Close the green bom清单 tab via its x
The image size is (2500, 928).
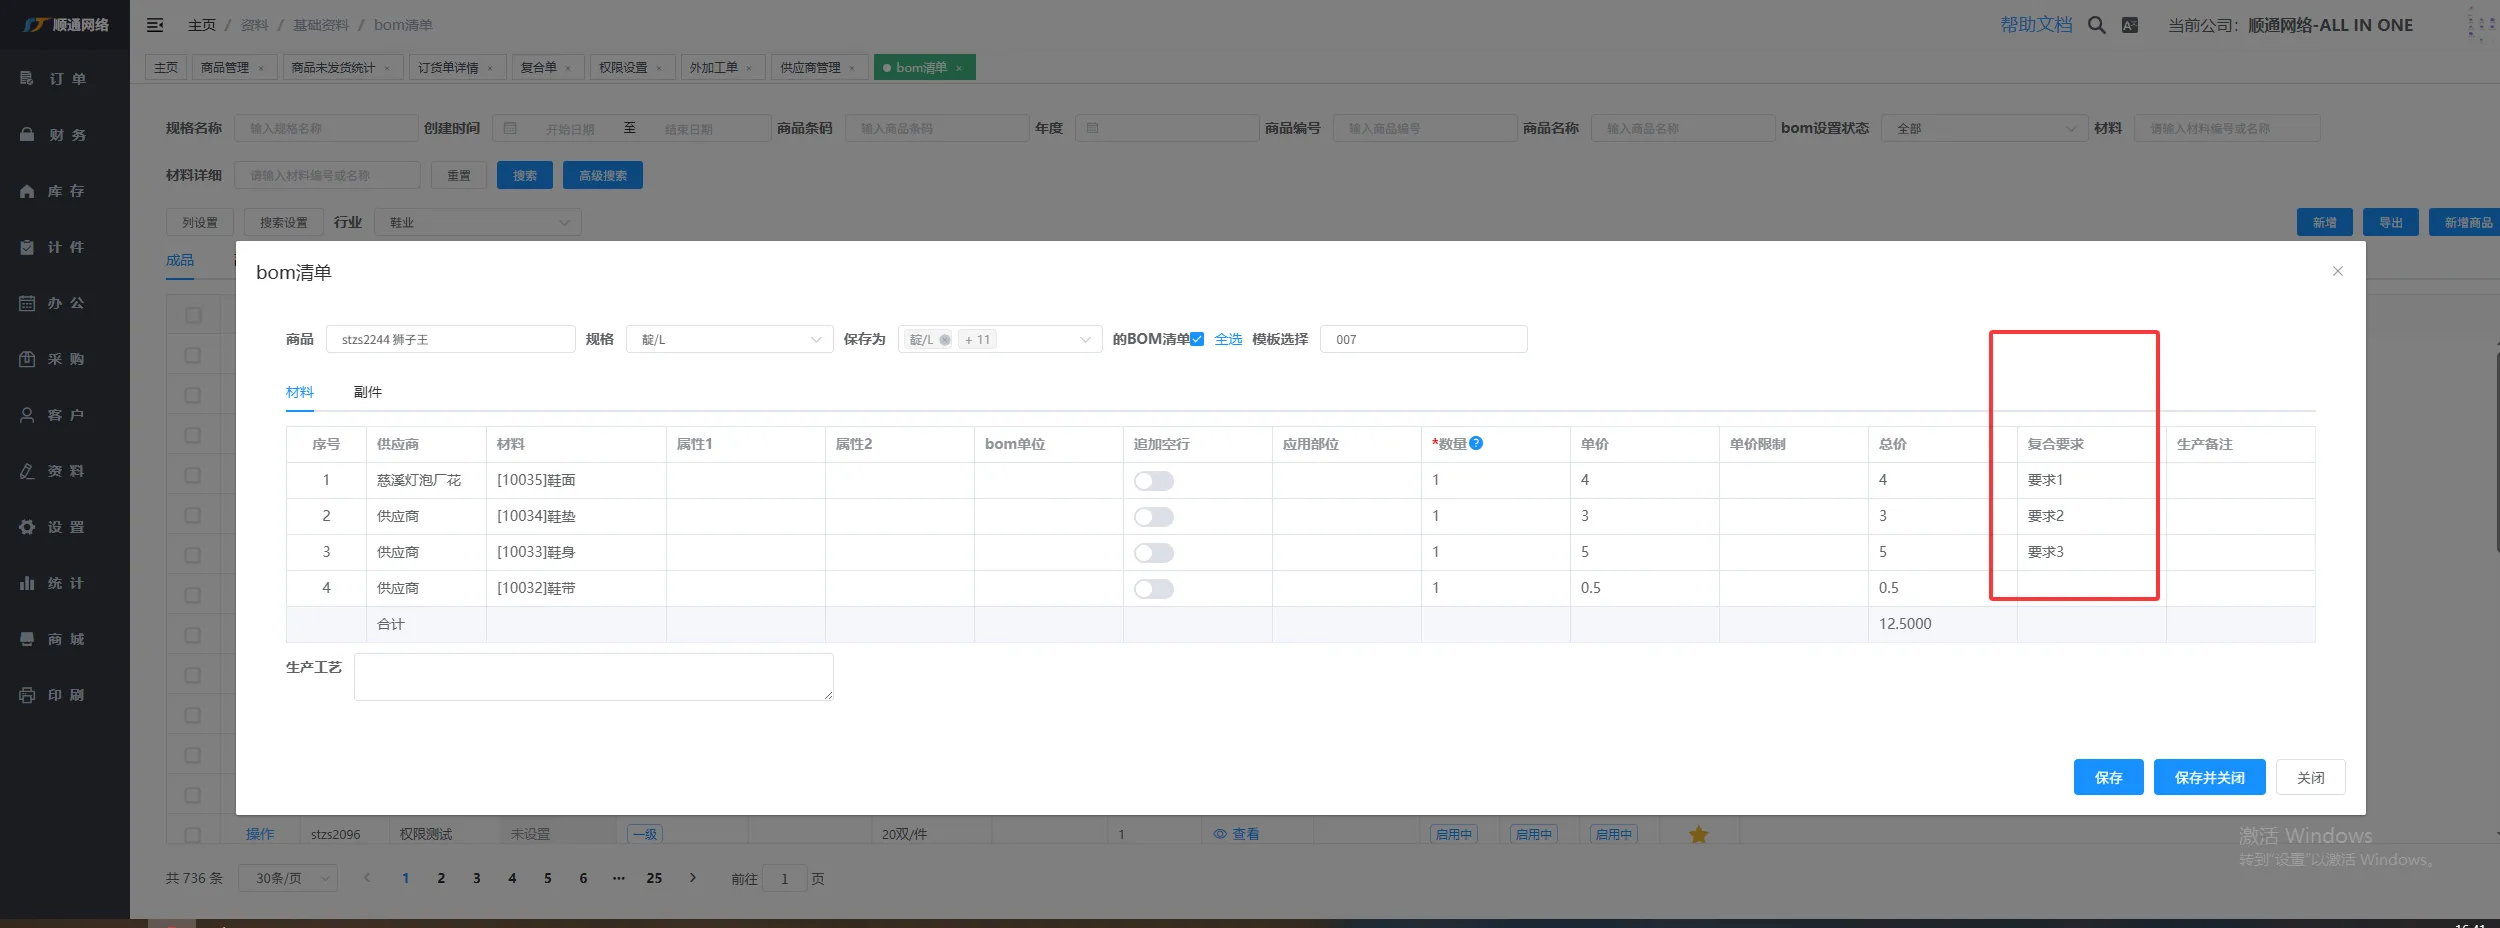pos(959,68)
